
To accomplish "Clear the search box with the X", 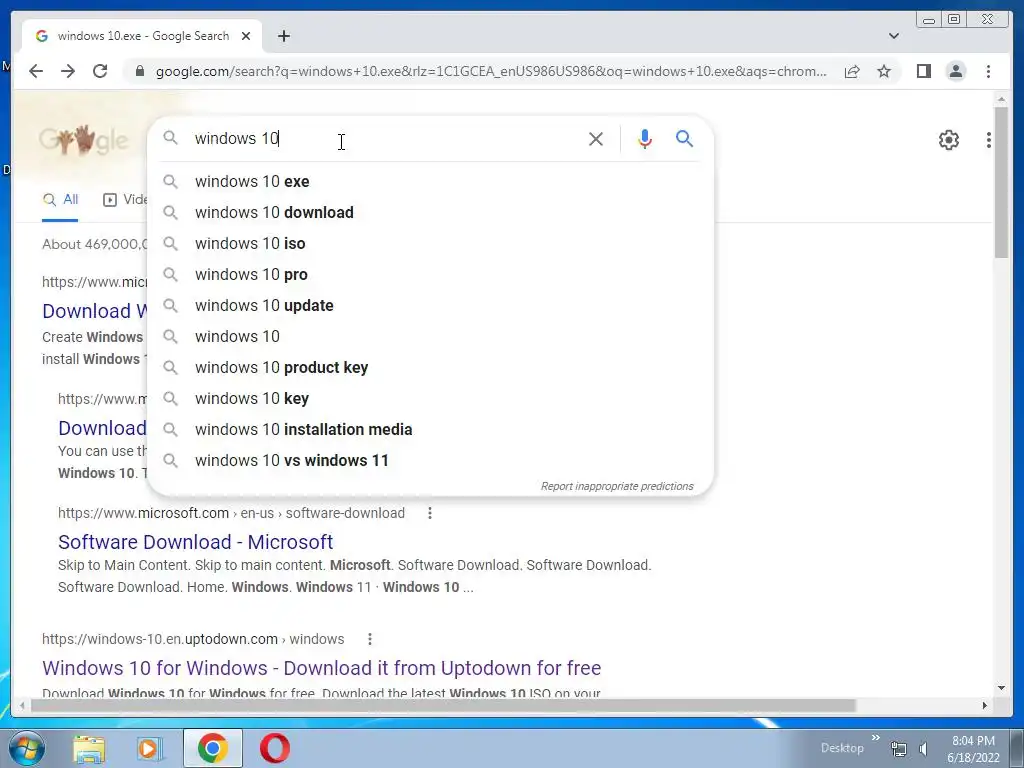I will point(596,138).
